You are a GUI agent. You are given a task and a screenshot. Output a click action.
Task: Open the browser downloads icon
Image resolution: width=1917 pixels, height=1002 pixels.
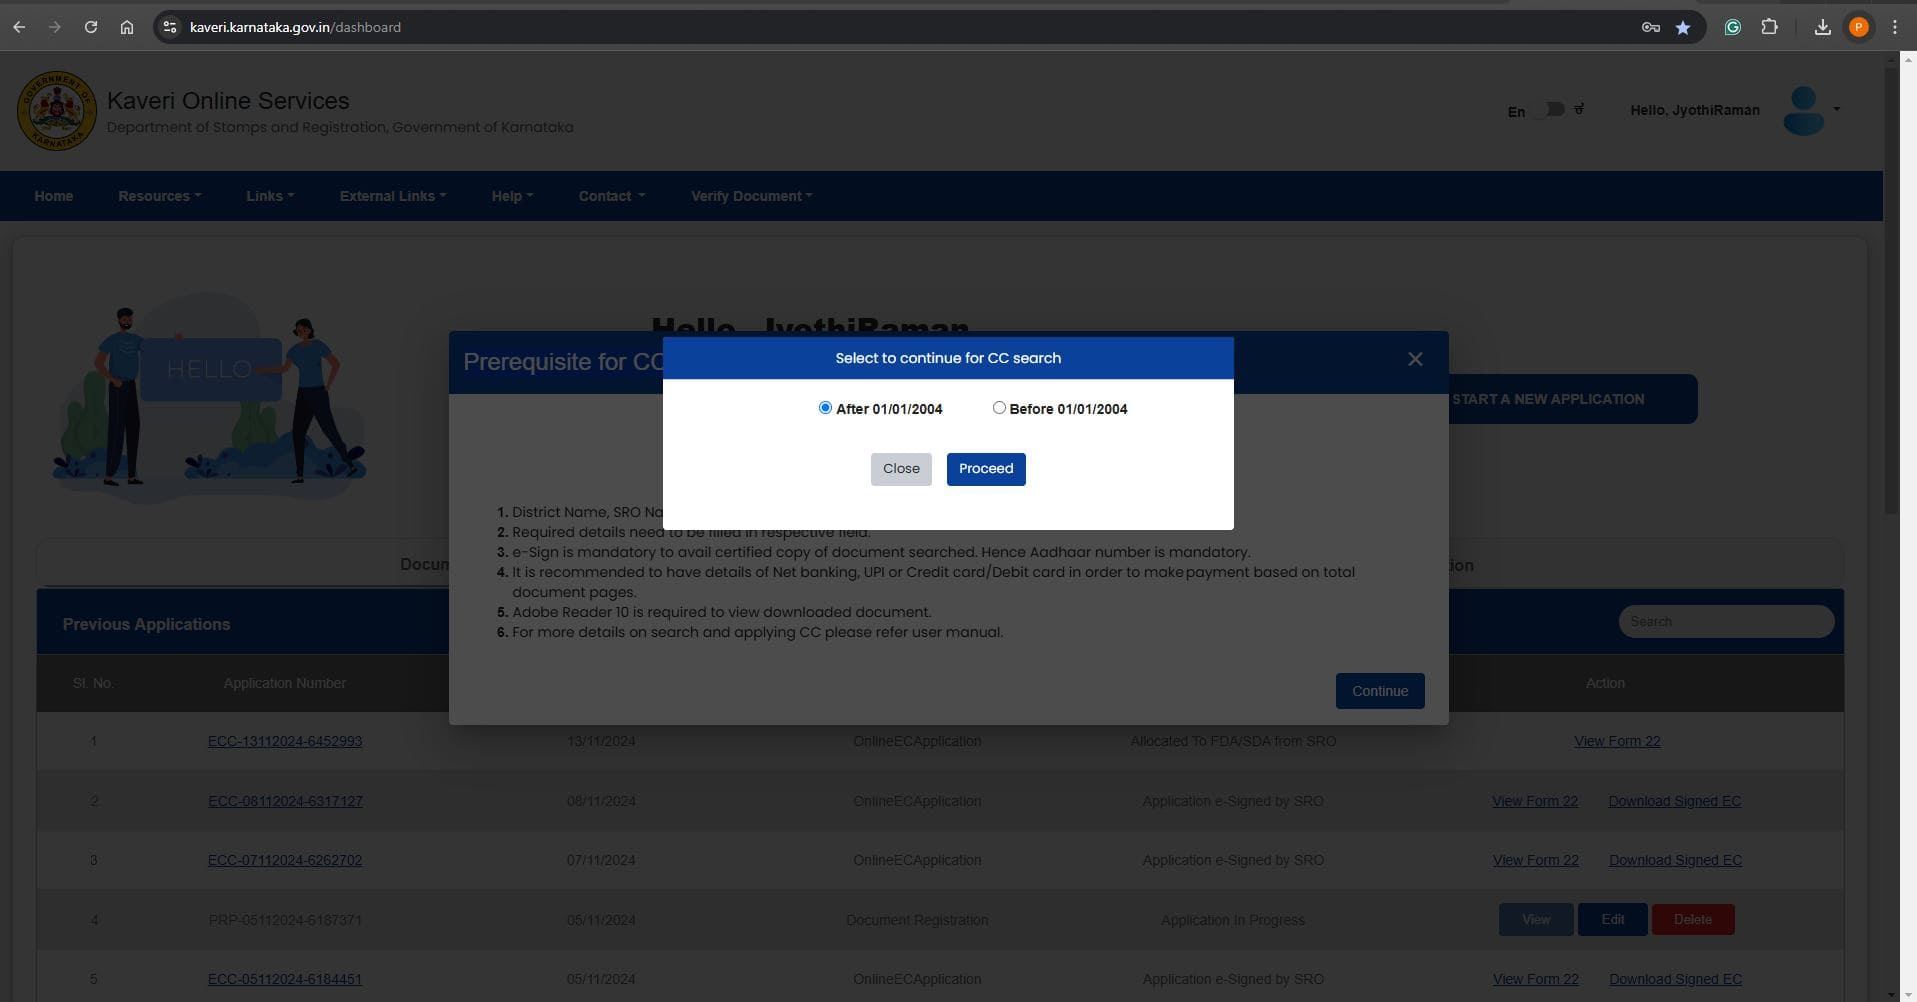(1822, 27)
